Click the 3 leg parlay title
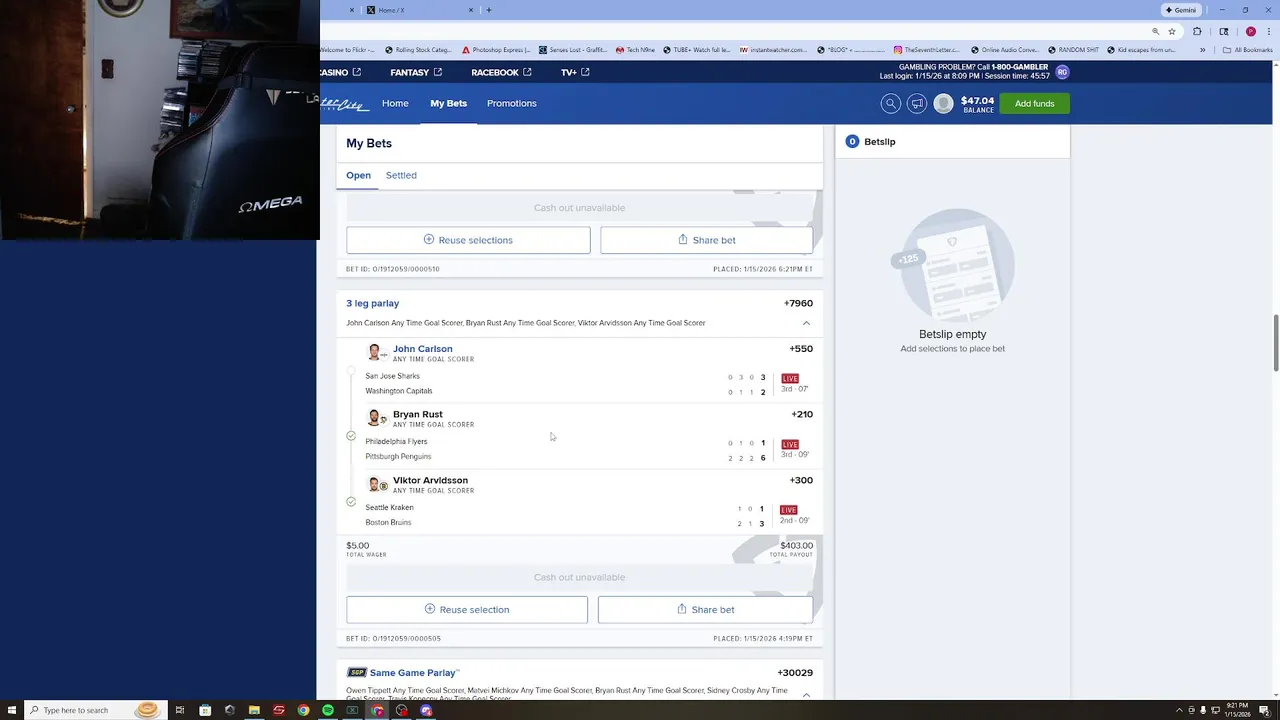1280x720 pixels. pos(372,303)
